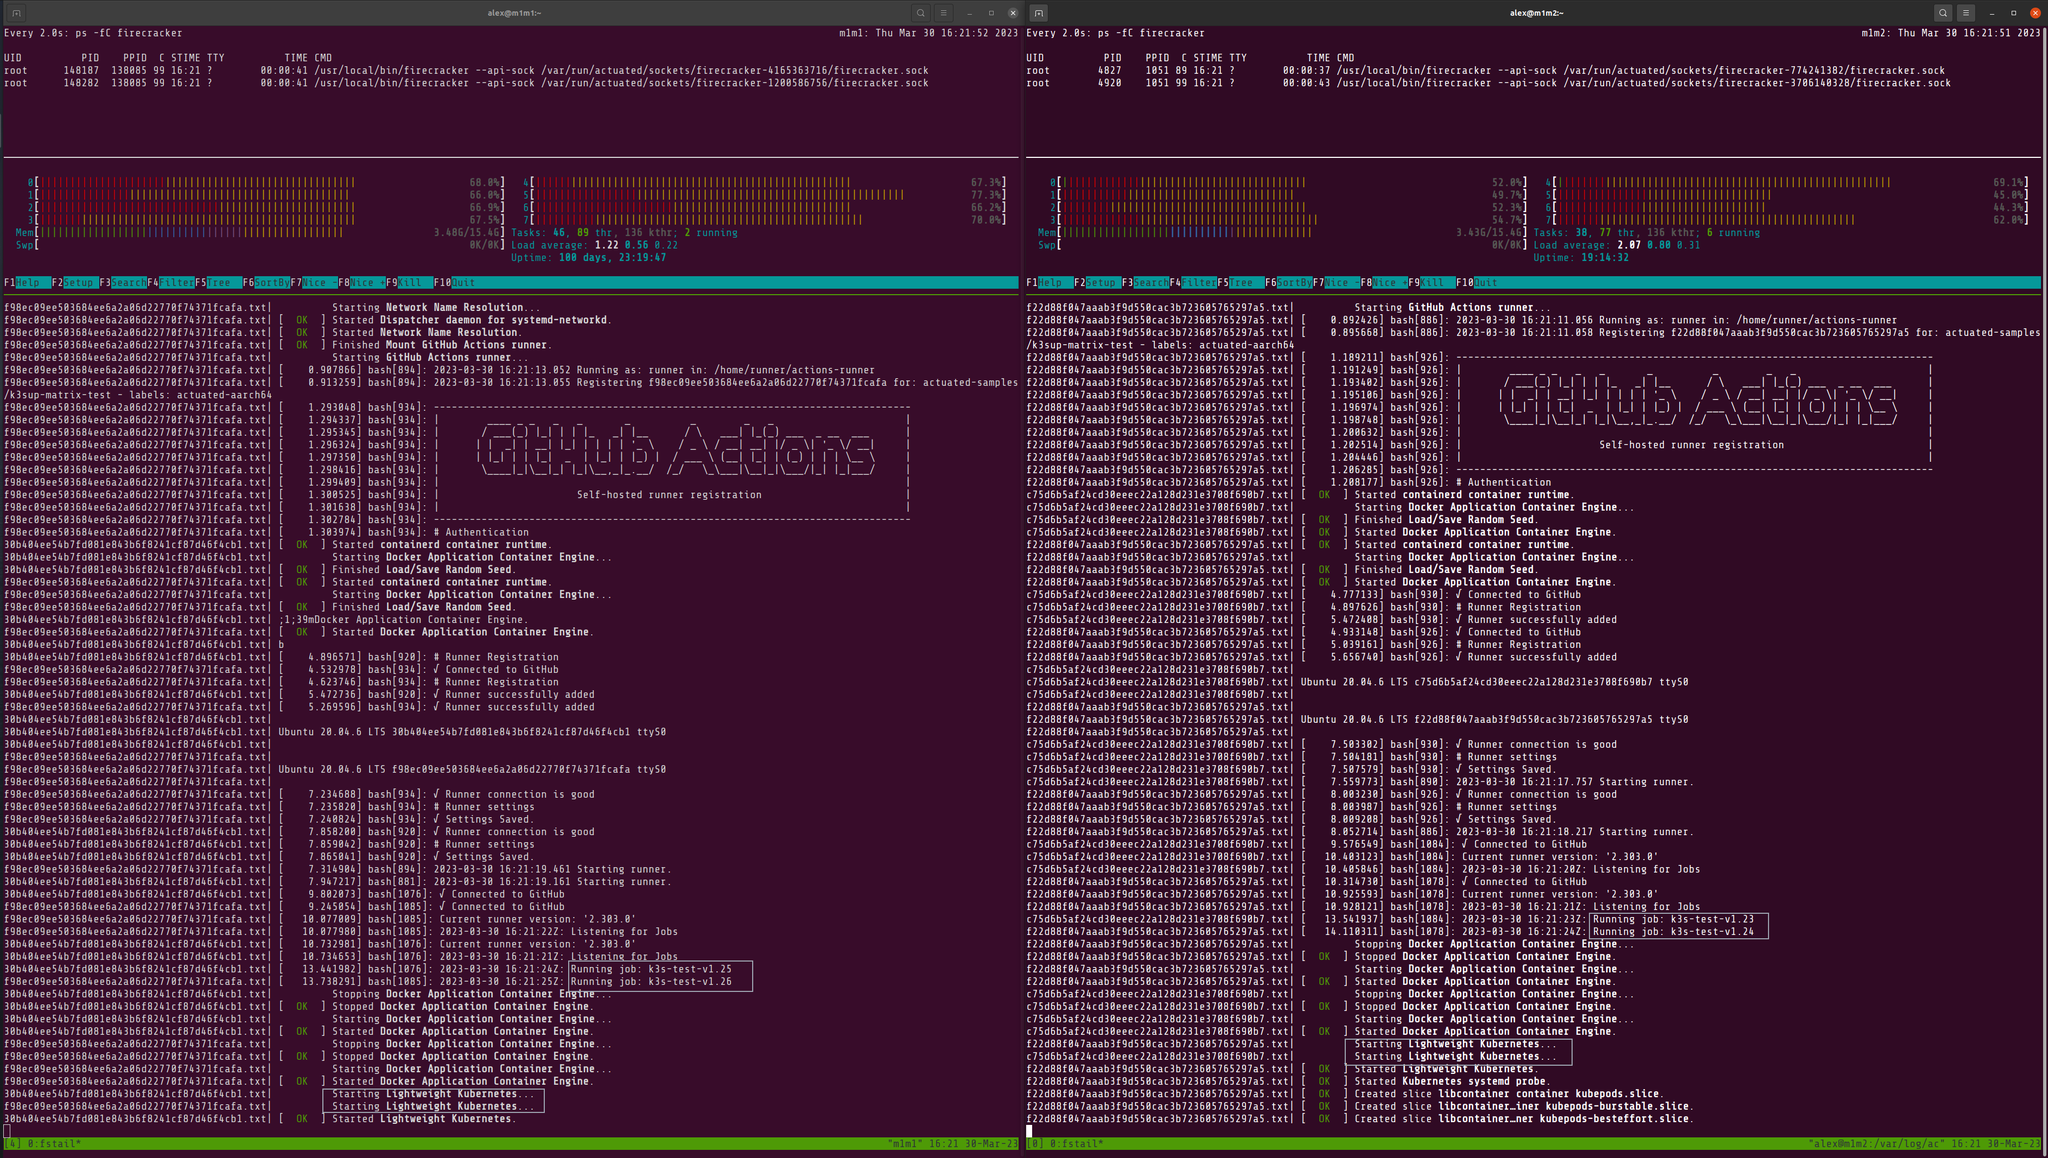
Task: Toggle F5 Tree view in m1m2 htop
Action: (x=1240, y=283)
